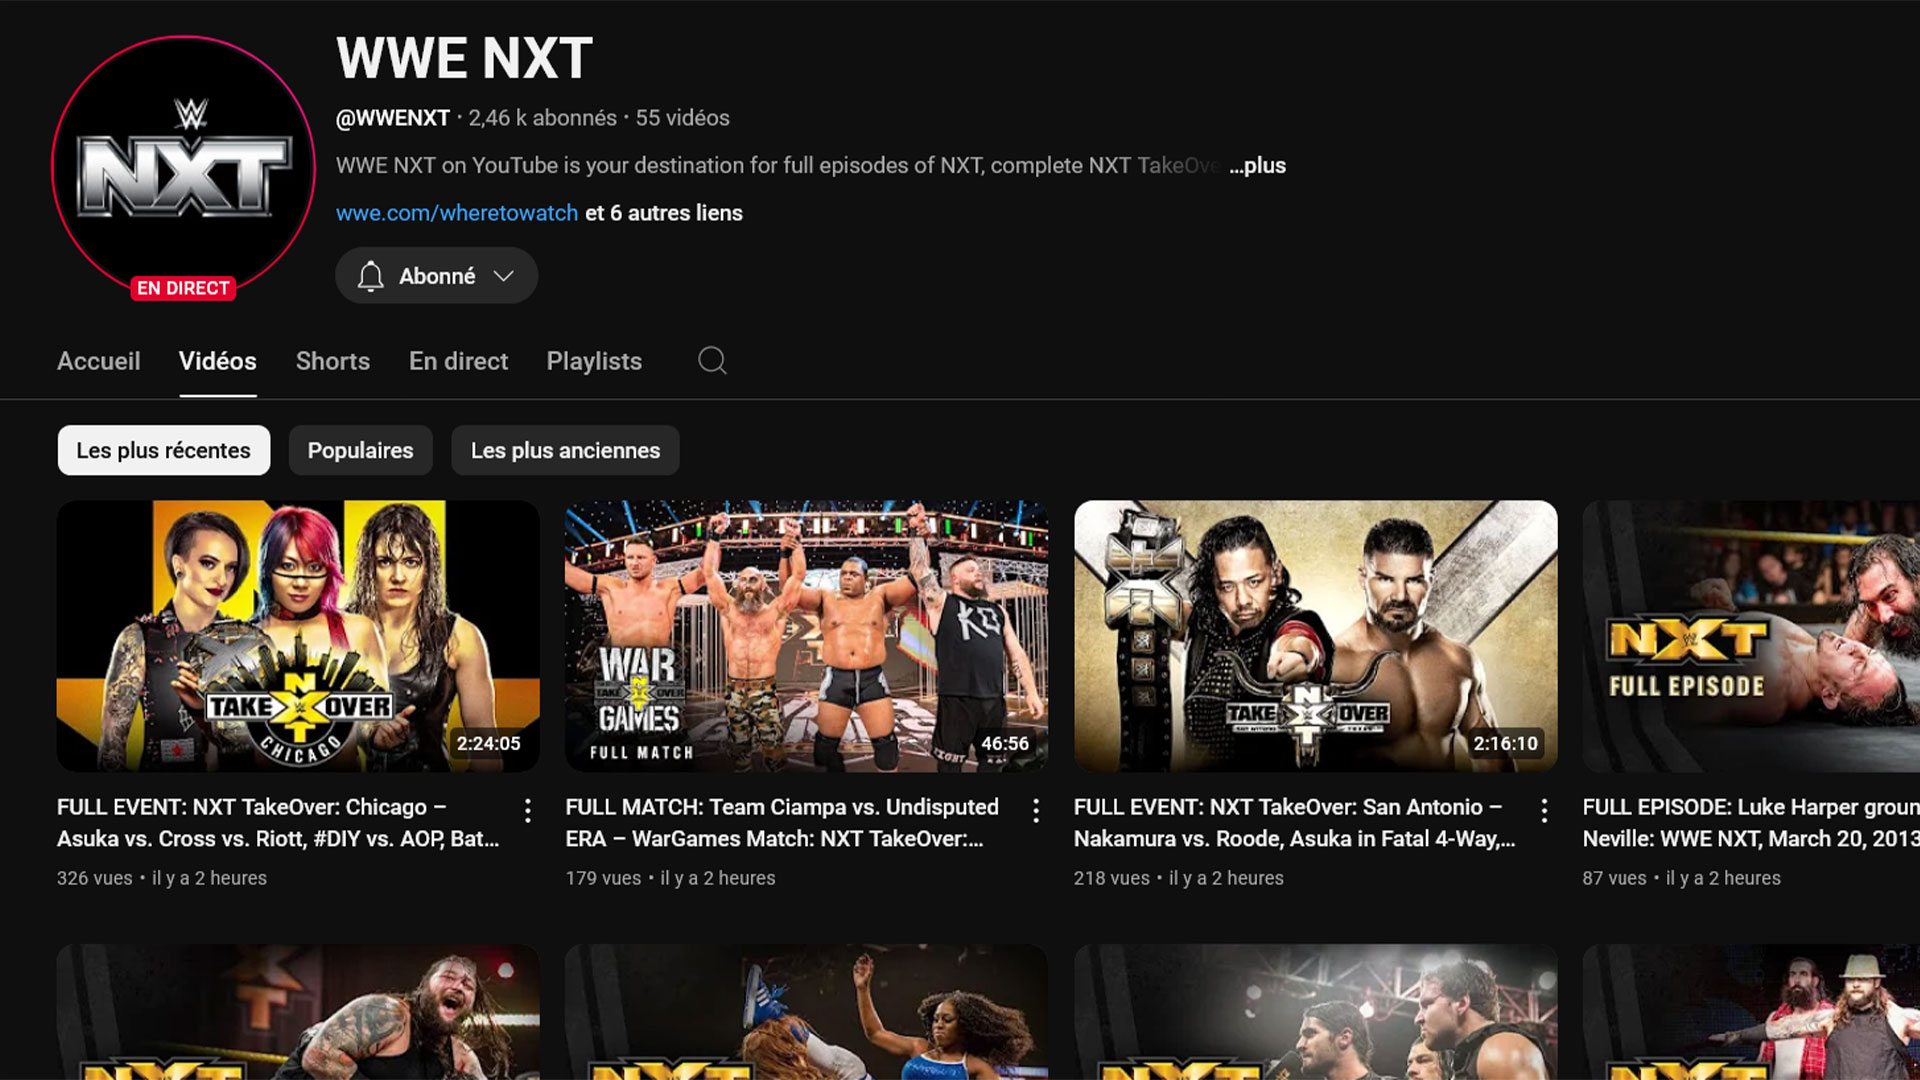
Task: Click the 46:56 duration badge
Action: pyautogui.click(x=1005, y=743)
